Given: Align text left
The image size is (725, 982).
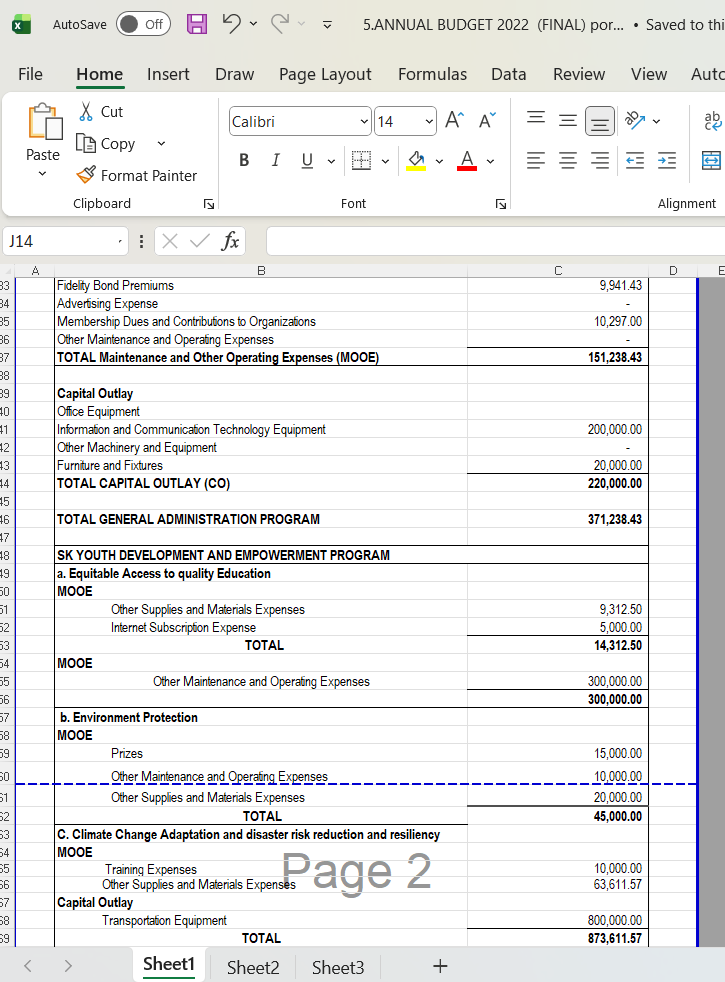Looking at the screenshot, I should (535, 160).
